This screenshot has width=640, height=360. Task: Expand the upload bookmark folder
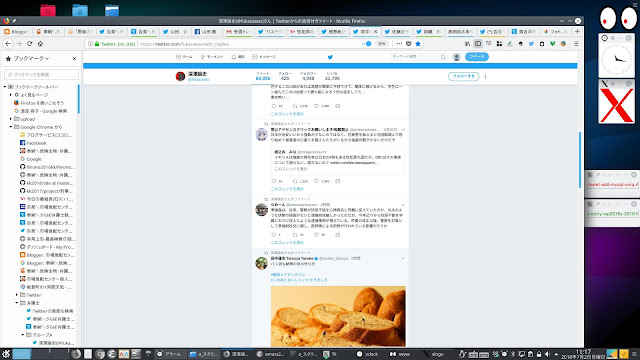tap(11, 119)
